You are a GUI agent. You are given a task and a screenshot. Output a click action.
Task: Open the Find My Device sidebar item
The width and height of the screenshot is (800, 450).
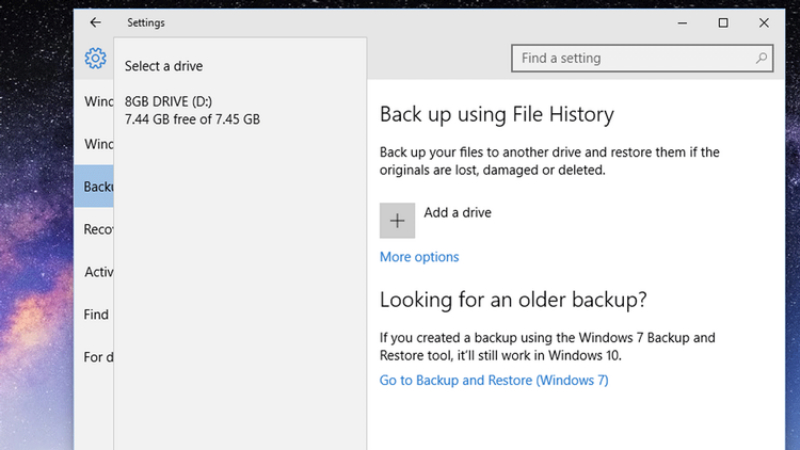pos(94,314)
